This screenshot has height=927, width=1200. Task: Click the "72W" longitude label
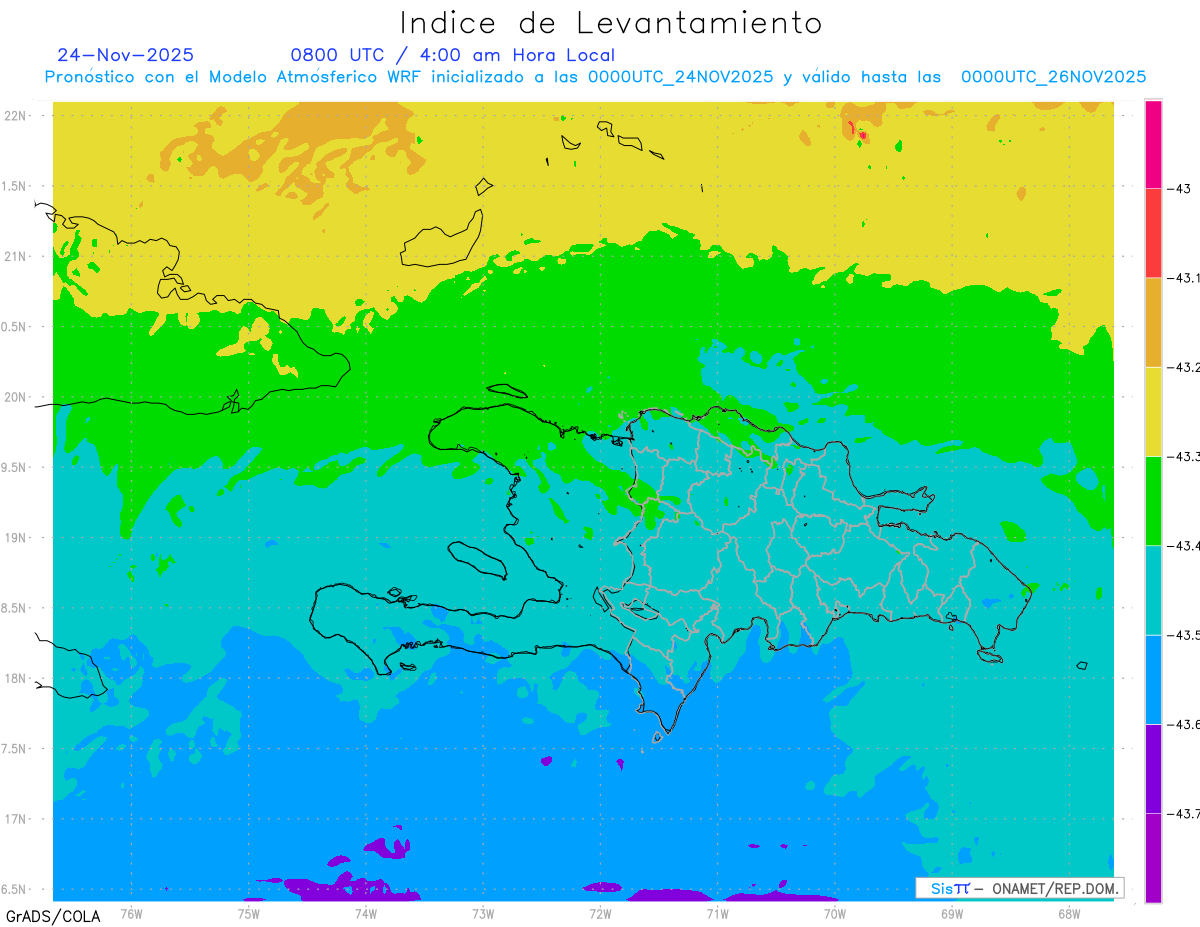(x=600, y=912)
